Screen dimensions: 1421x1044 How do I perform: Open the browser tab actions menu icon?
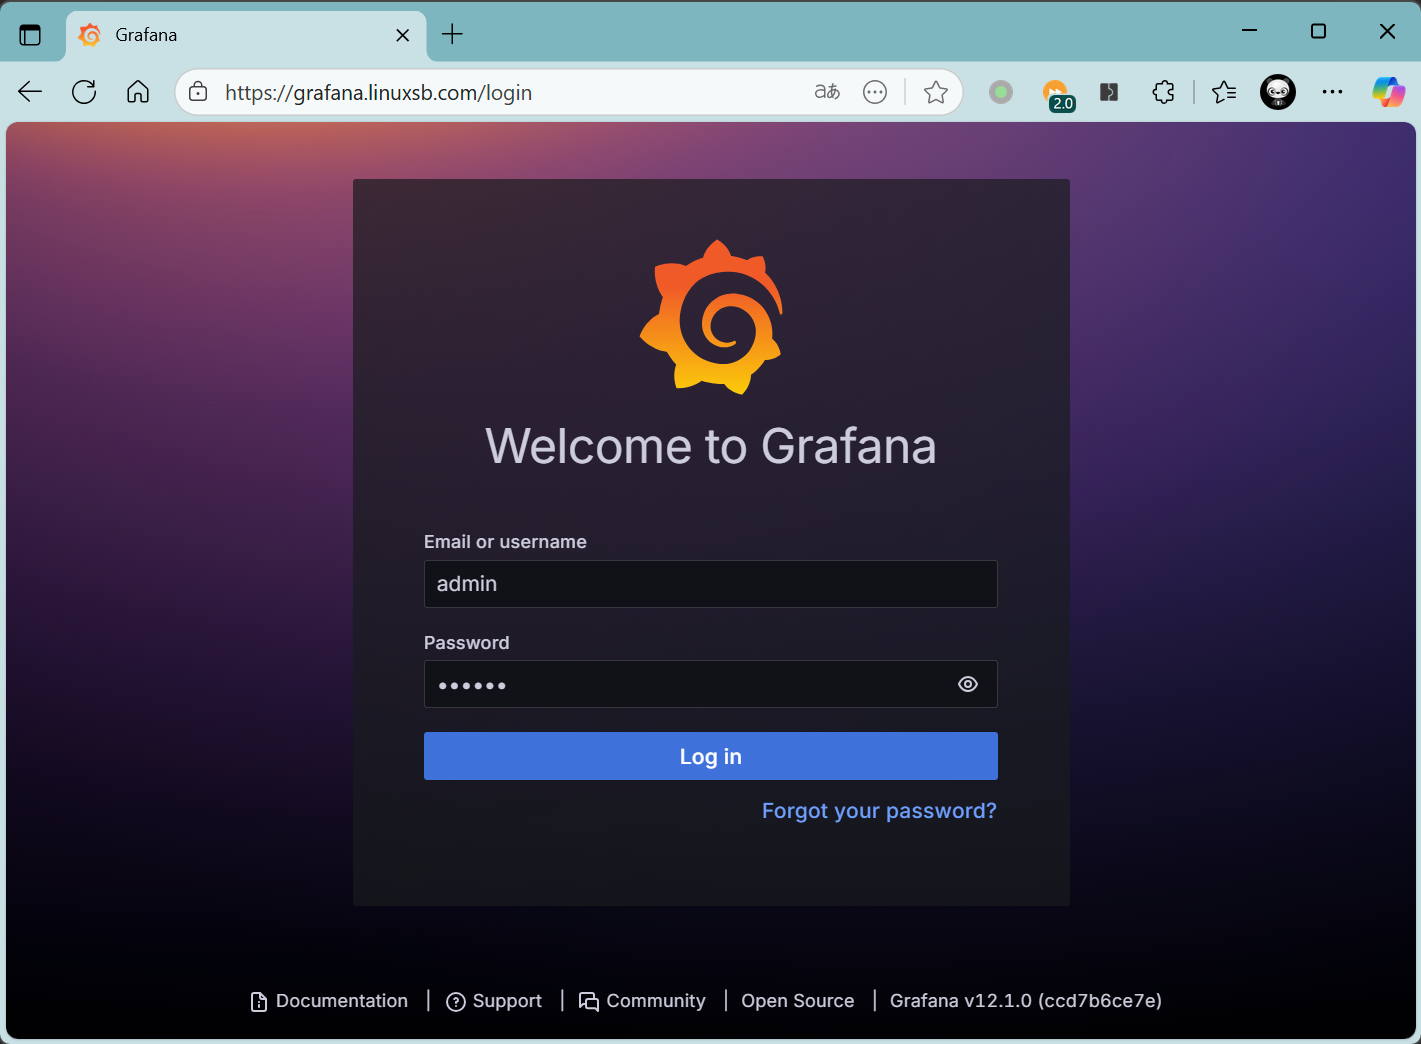tap(31, 35)
